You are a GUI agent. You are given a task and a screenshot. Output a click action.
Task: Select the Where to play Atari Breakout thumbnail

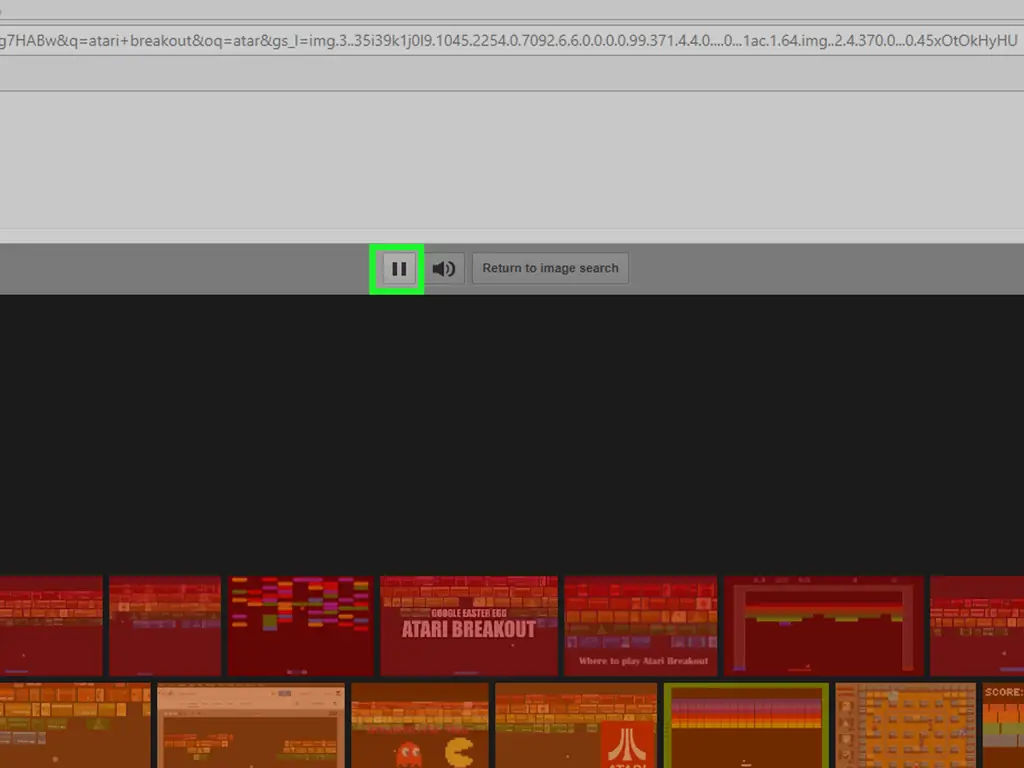[641, 626]
